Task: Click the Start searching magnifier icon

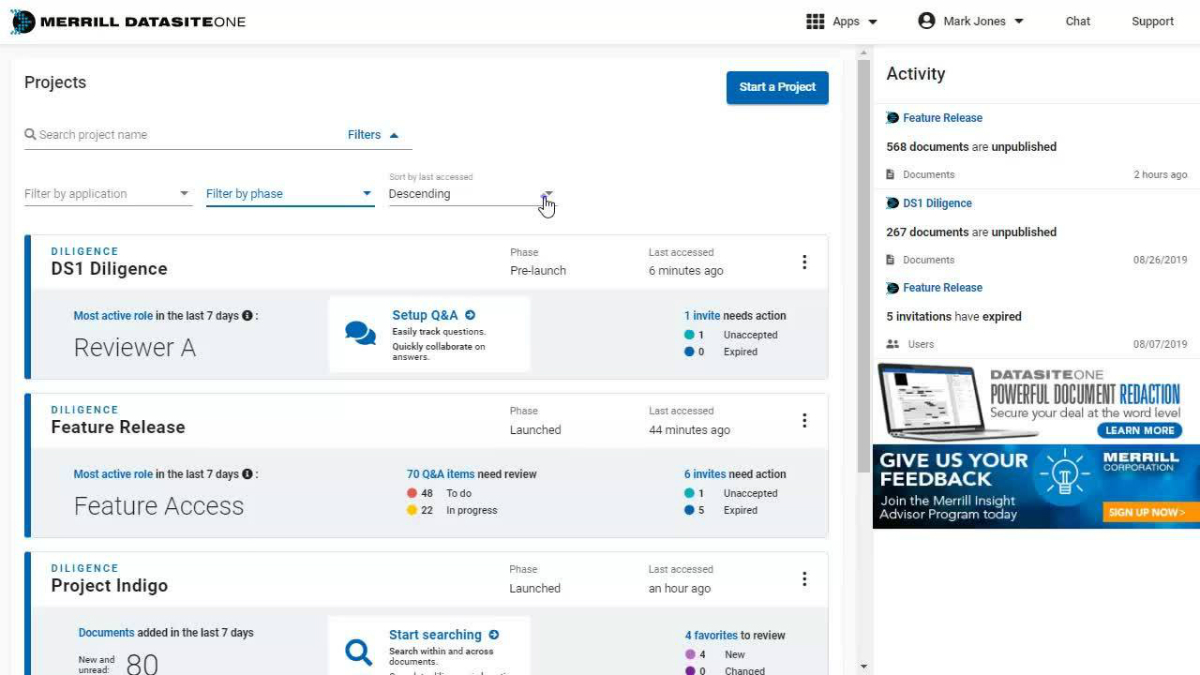Action: coord(358,652)
